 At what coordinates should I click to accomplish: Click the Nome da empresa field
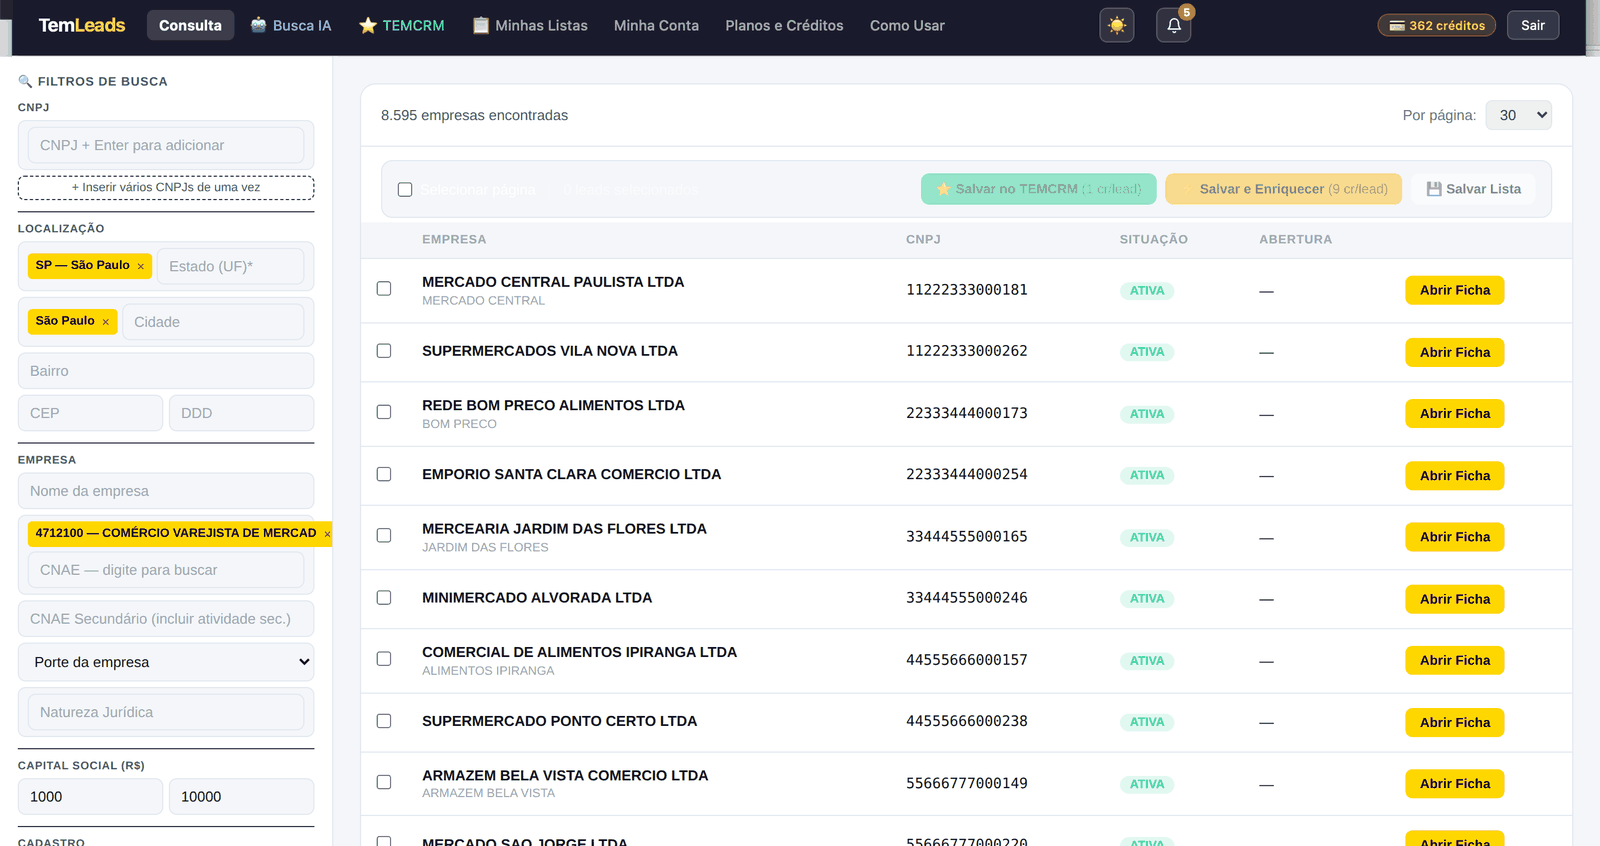(x=166, y=491)
